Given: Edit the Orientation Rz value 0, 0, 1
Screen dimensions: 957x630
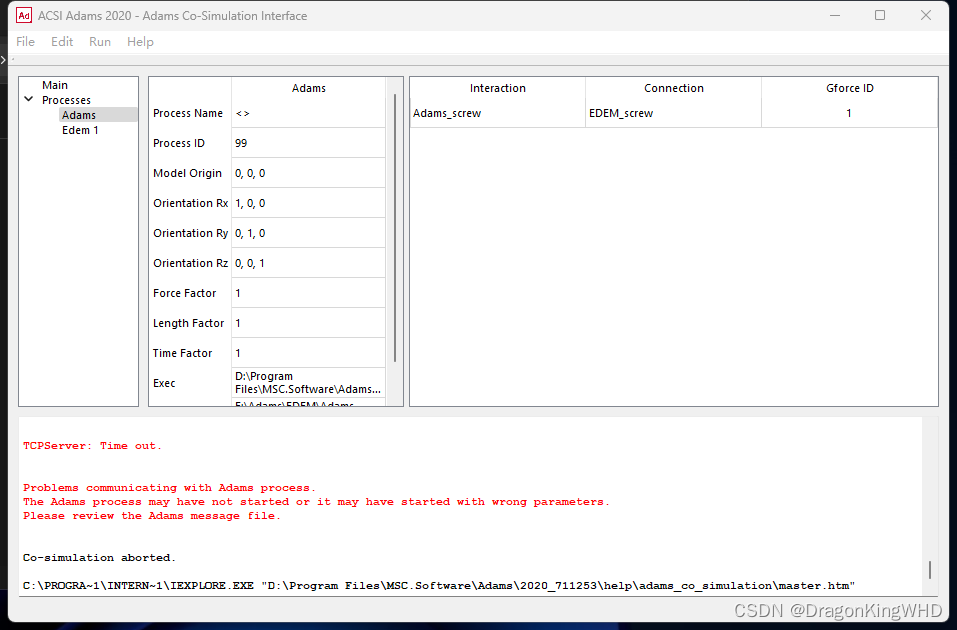Looking at the screenshot, I should [x=308, y=262].
